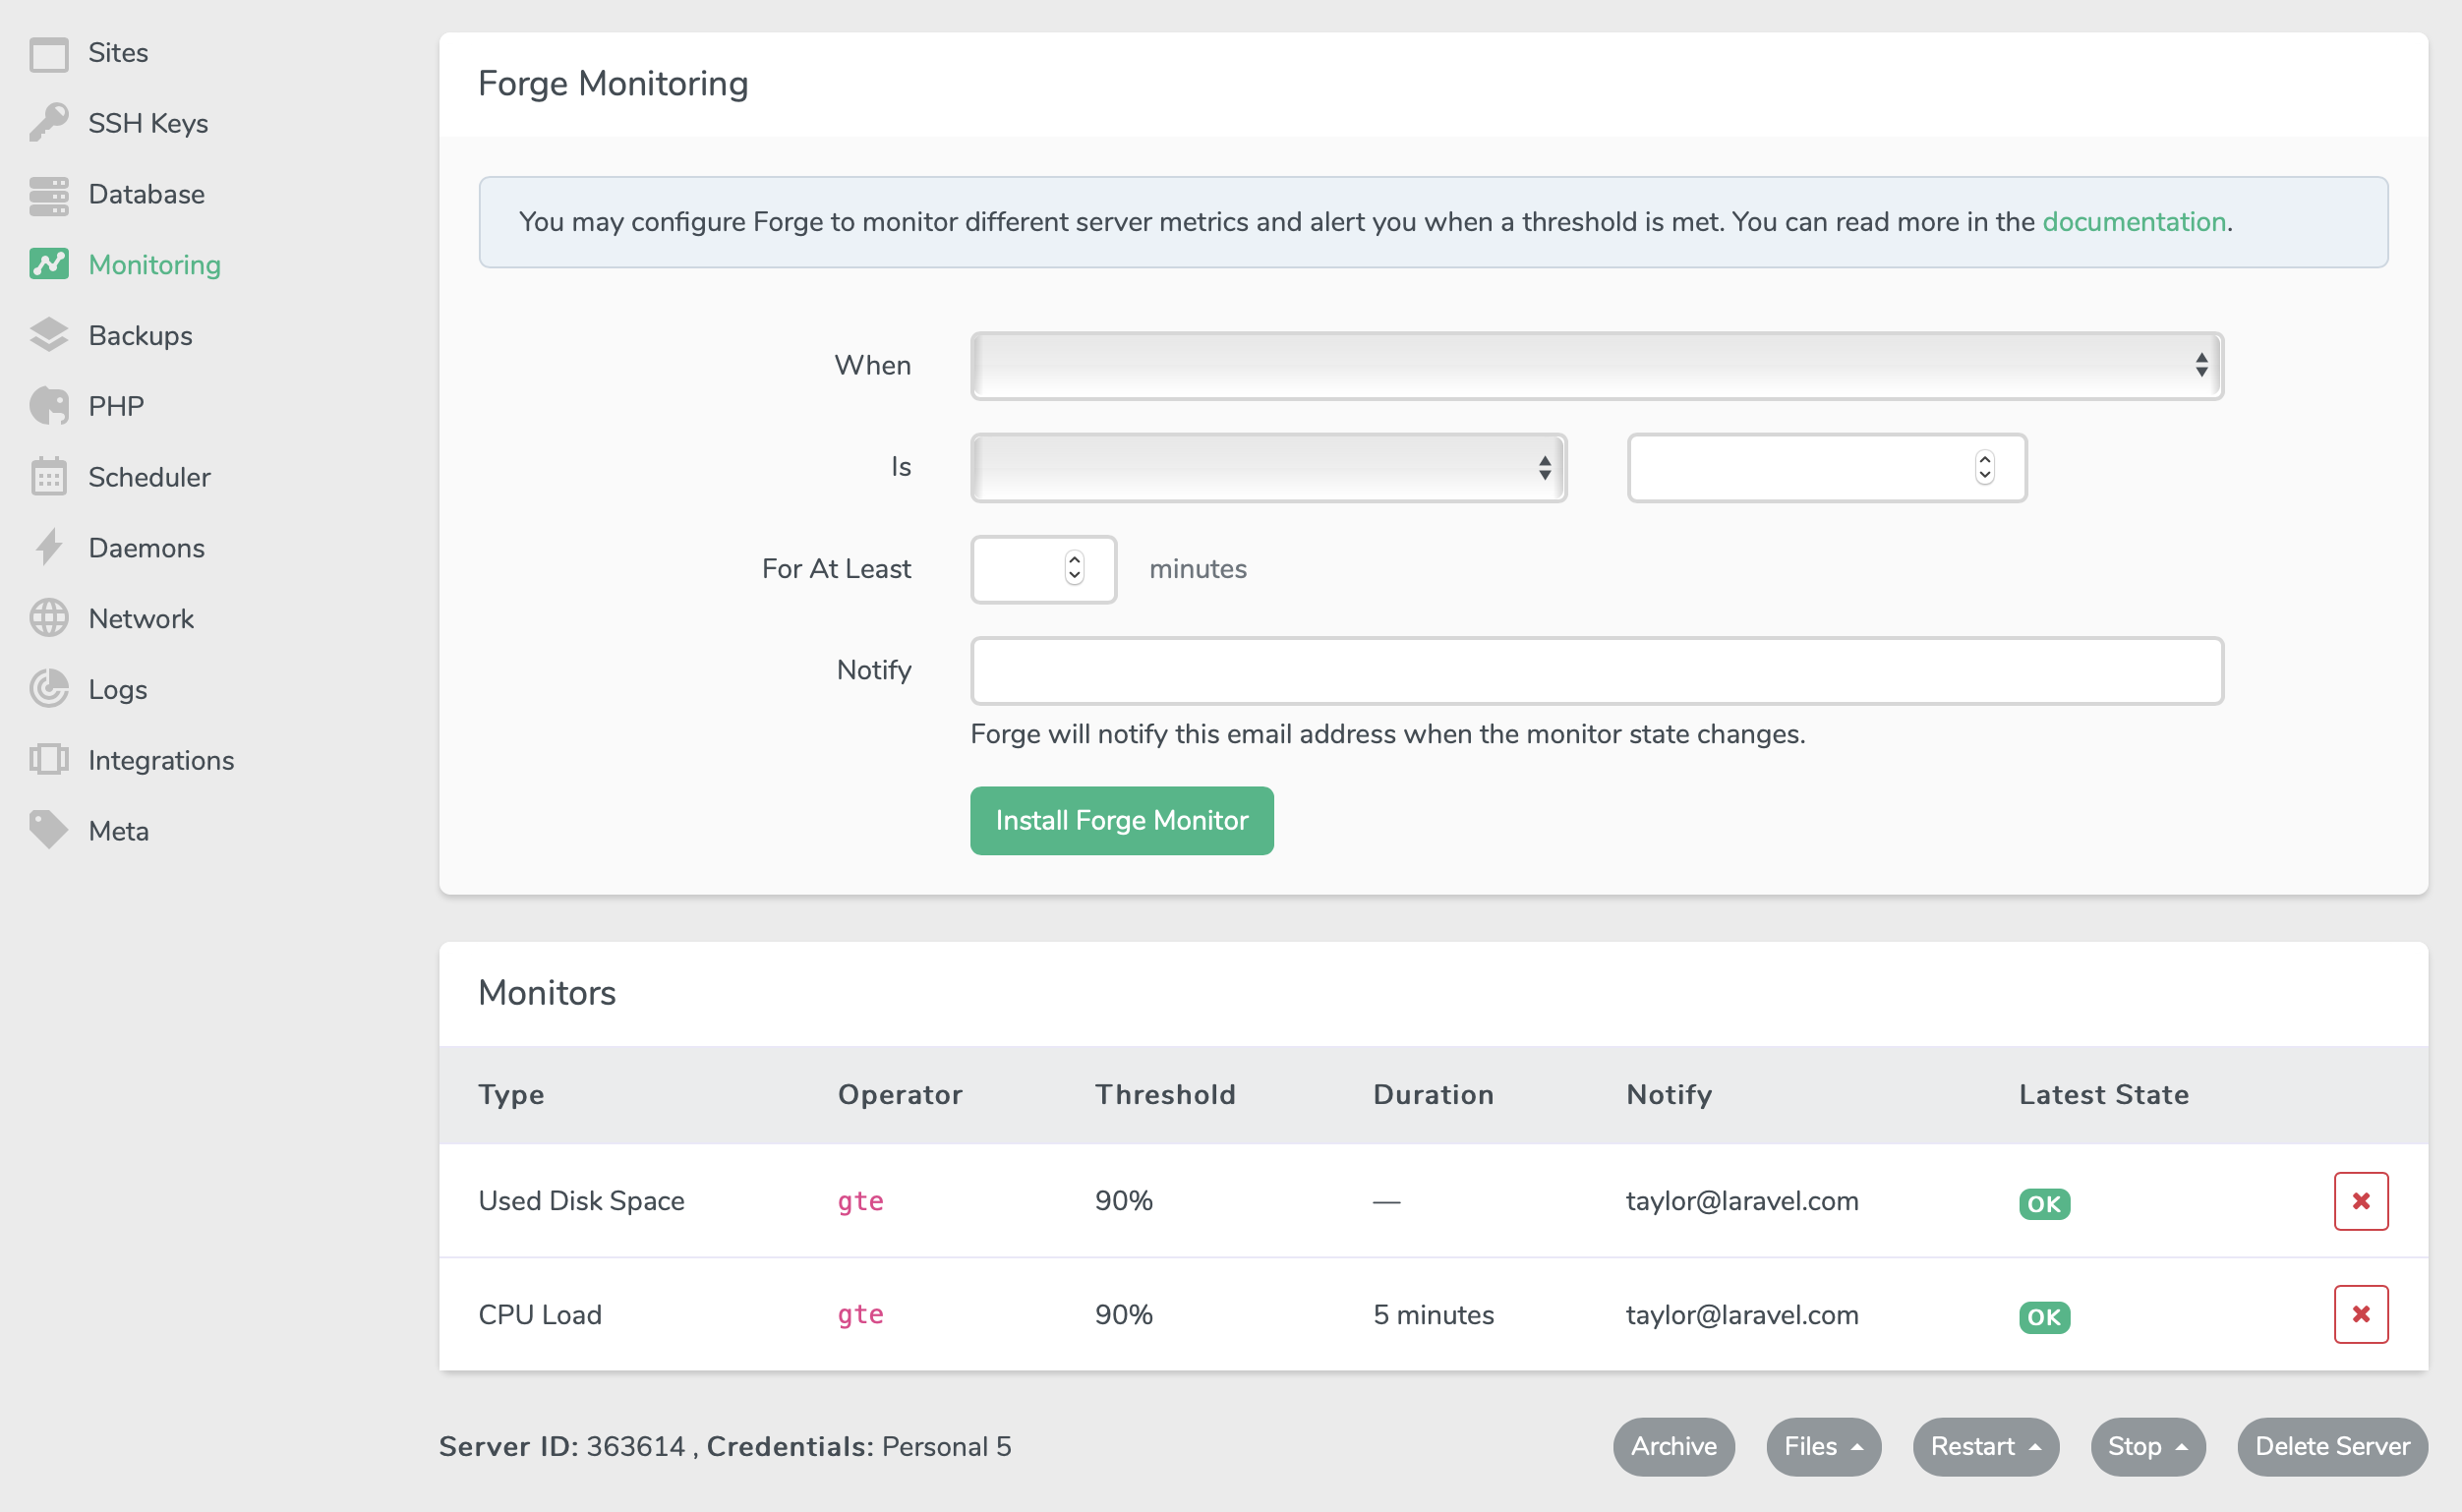Click the Database sidebar icon
Image resolution: width=2462 pixels, height=1512 pixels.
(x=47, y=194)
